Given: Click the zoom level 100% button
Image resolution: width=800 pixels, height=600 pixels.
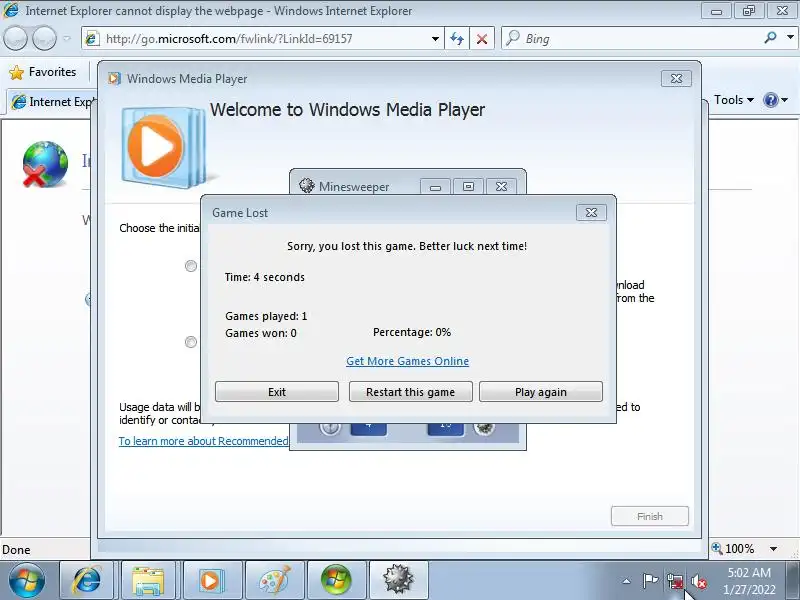Looking at the screenshot, I should (733, 549).
